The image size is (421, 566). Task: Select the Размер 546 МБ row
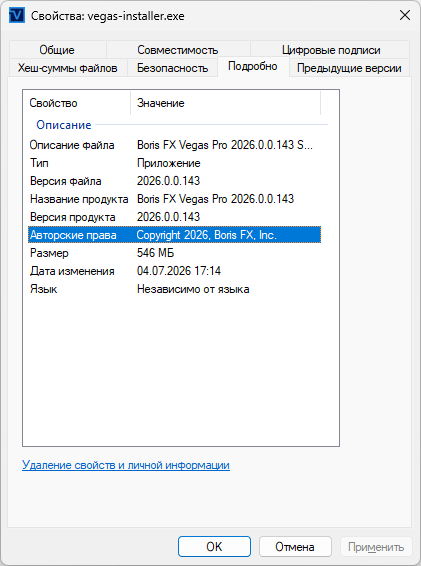tap(174, 253)
